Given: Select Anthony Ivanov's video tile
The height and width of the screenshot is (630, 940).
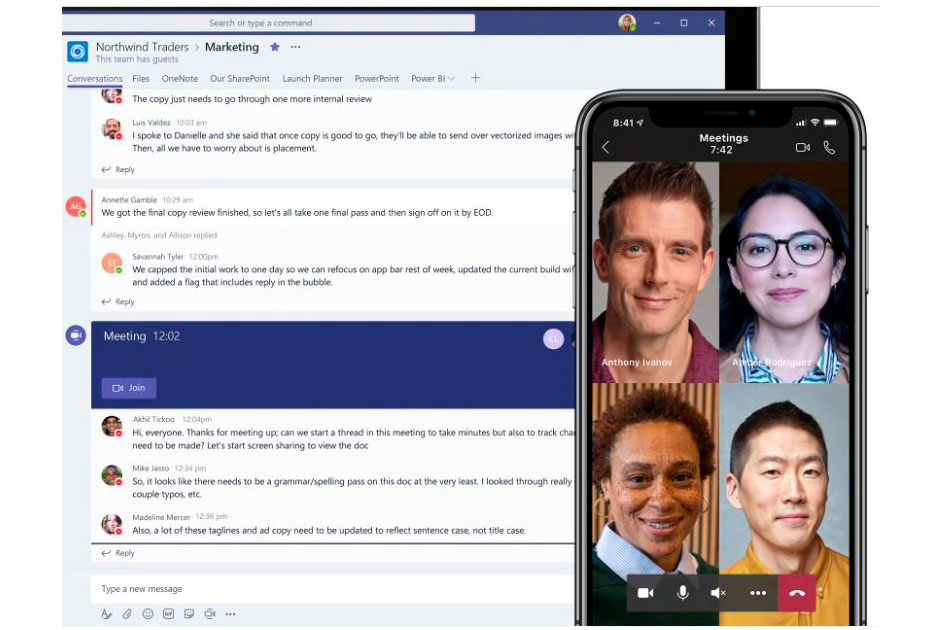Looking at the screenshot, I should (655, 272).
